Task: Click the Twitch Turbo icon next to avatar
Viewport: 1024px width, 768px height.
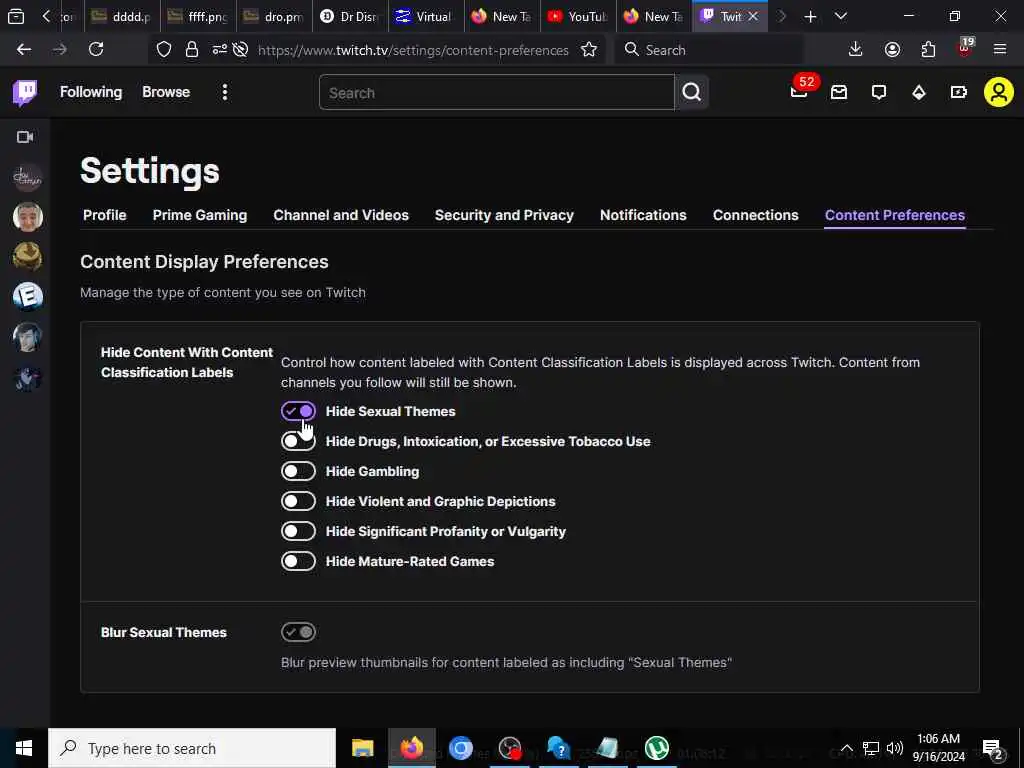Action: tap(959, 93)
